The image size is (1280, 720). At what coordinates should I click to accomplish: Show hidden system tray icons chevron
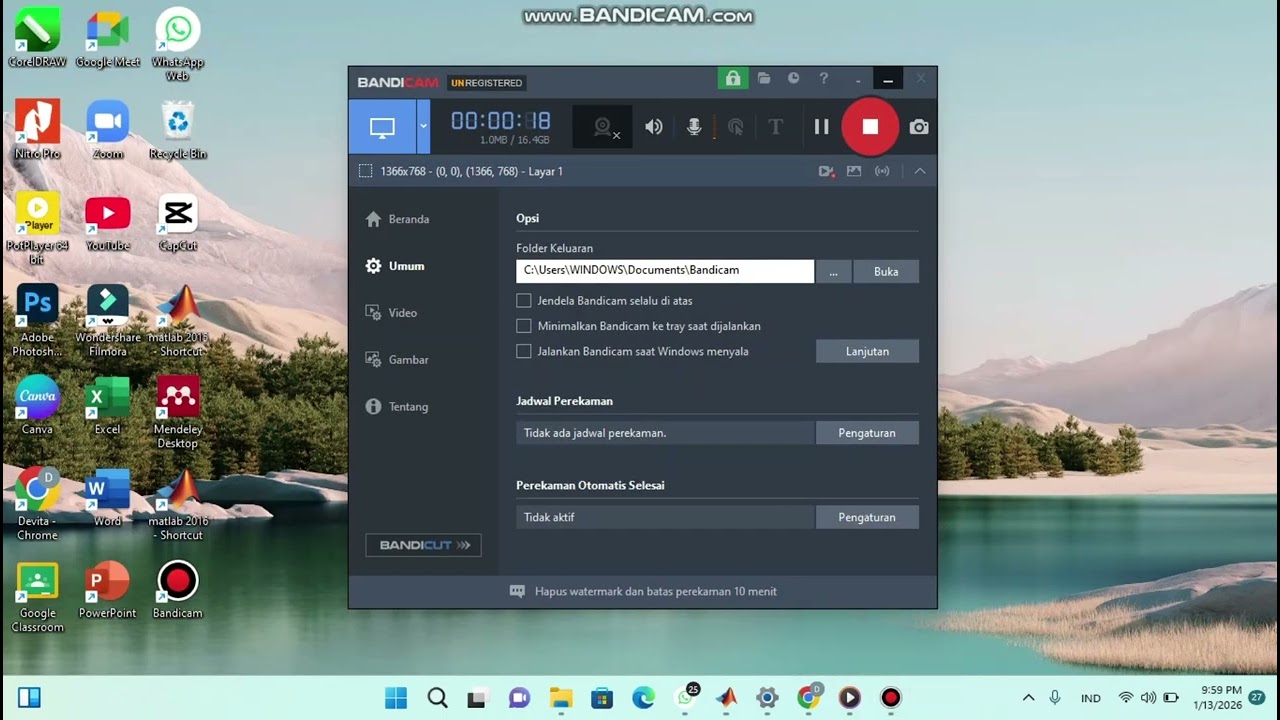(x=1028, y=698)
